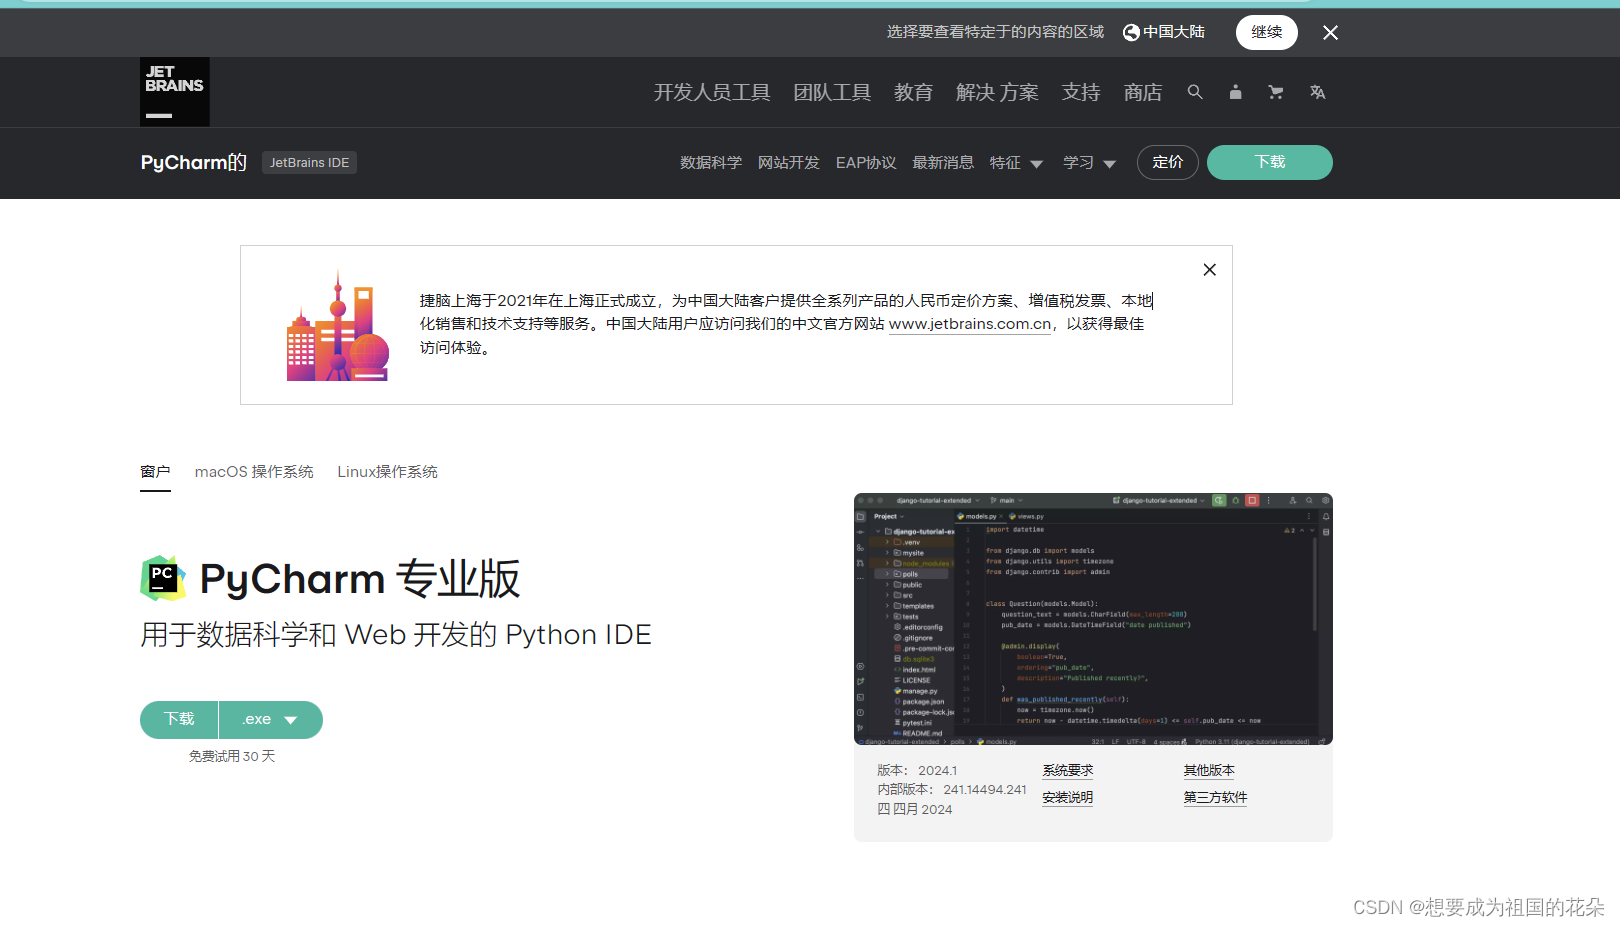This screenshot has width=1620, height=926.
Task: Open the language translation icon
Action: tap(1318, 92)
